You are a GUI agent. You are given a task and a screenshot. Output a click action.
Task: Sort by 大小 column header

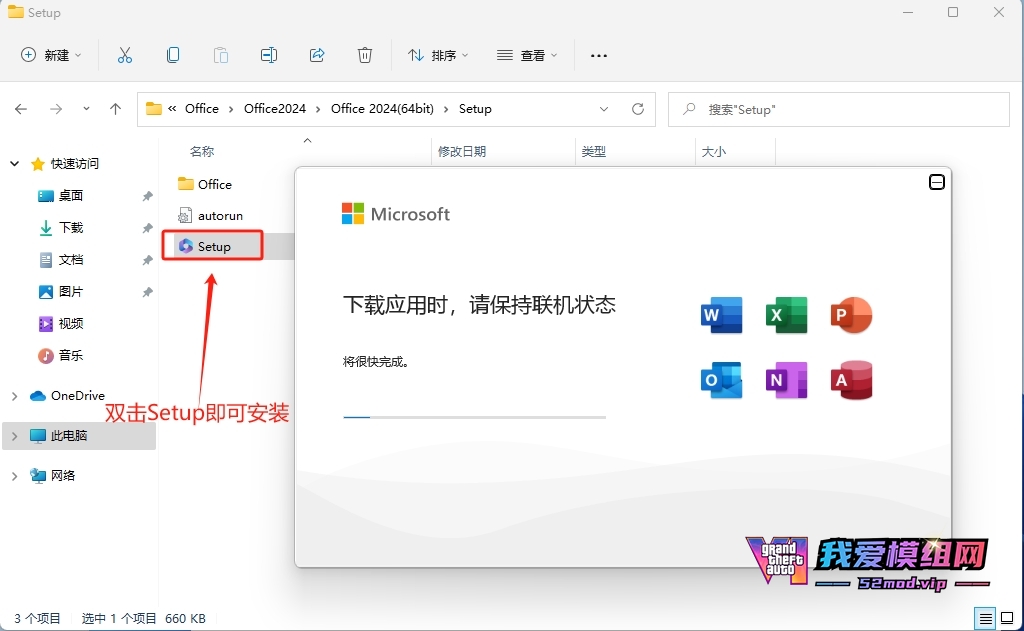[713, 152]
